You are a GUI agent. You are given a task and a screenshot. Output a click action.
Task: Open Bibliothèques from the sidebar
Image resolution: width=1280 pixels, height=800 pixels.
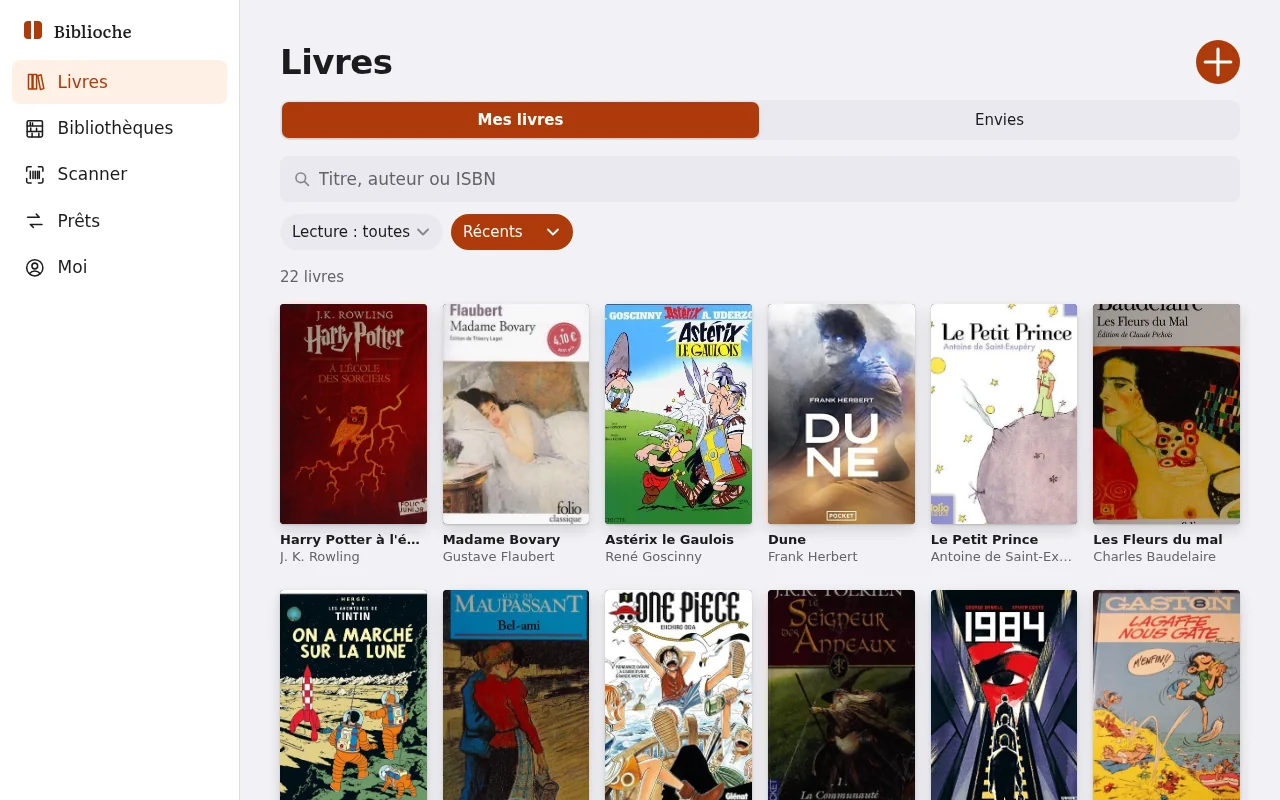(120, 128)
